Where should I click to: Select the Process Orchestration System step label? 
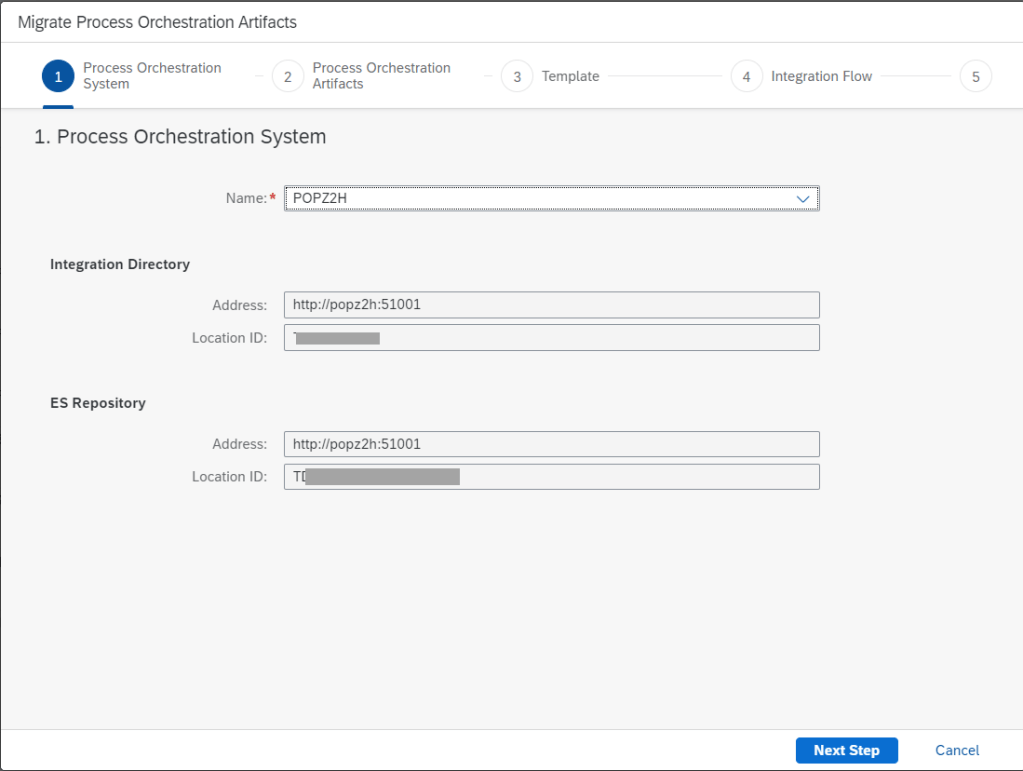click(152, 76)
